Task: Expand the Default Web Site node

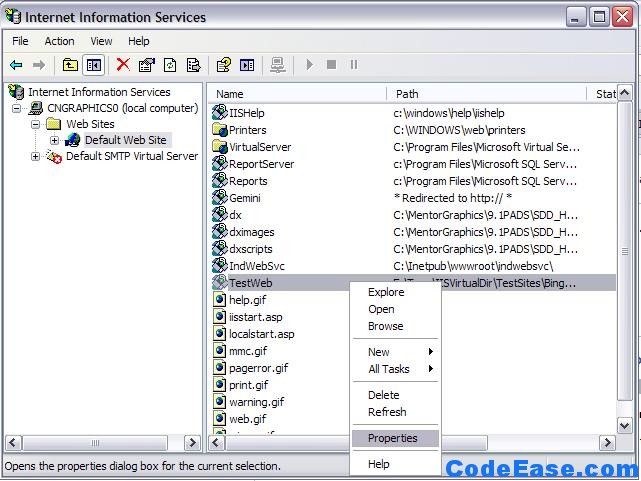Action: tap(54, 140)
